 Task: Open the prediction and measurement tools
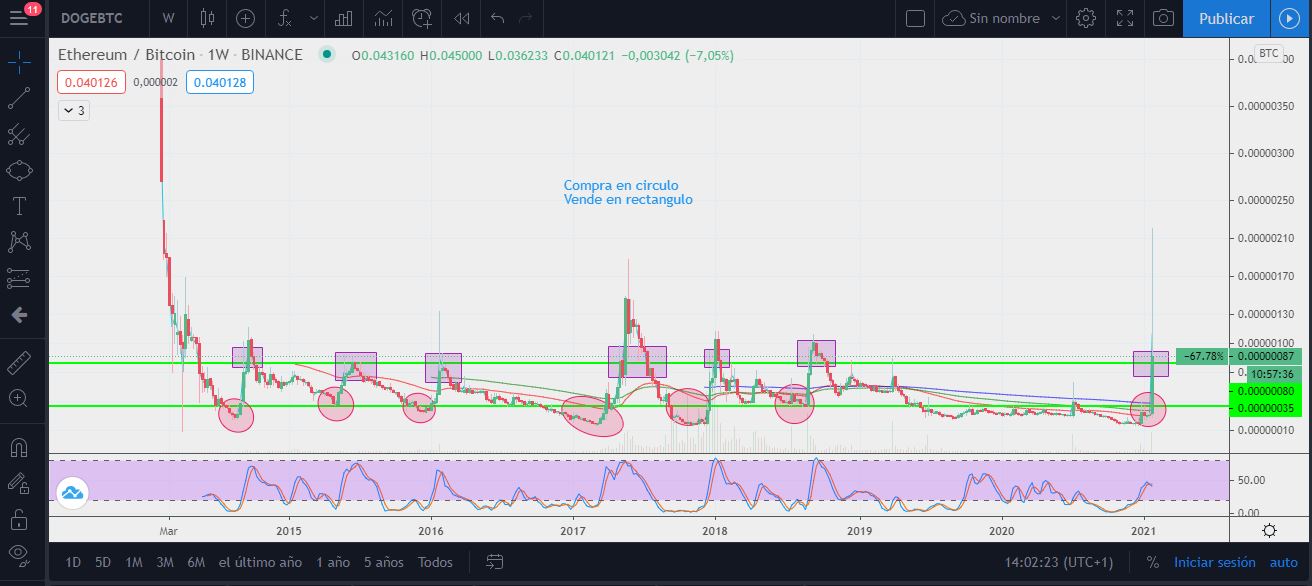pyautogui.click(x=18, y=278)
